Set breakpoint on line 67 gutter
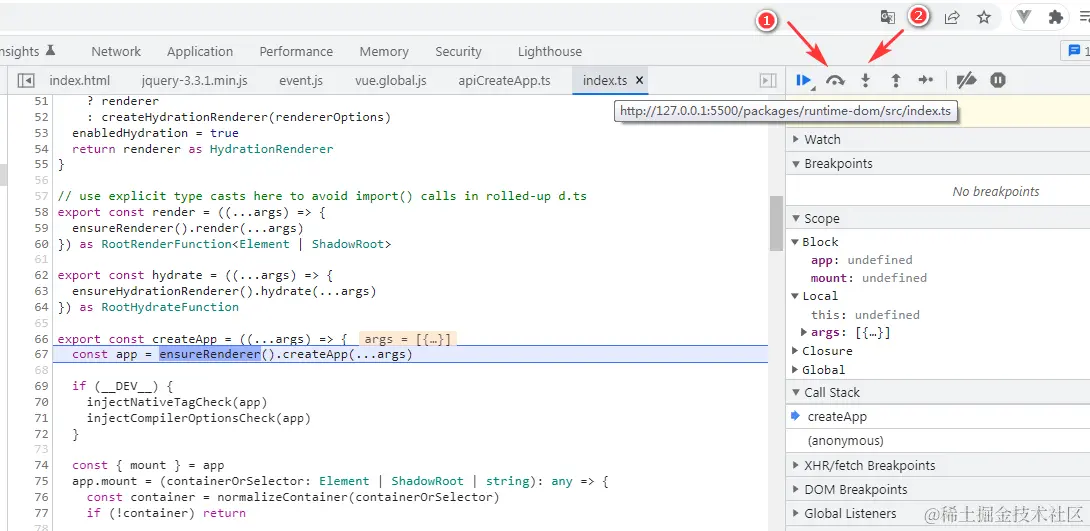This screenshot has height=531, width=1090. pos(40,354)
